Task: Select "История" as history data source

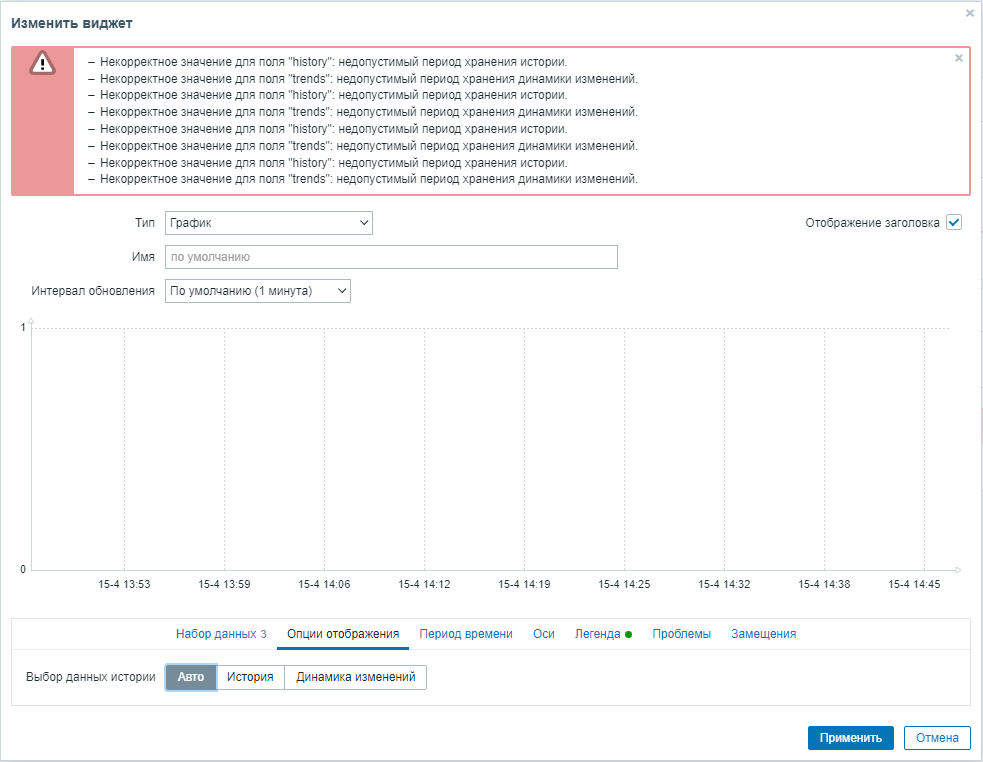Action: click(x=251, y=677)
